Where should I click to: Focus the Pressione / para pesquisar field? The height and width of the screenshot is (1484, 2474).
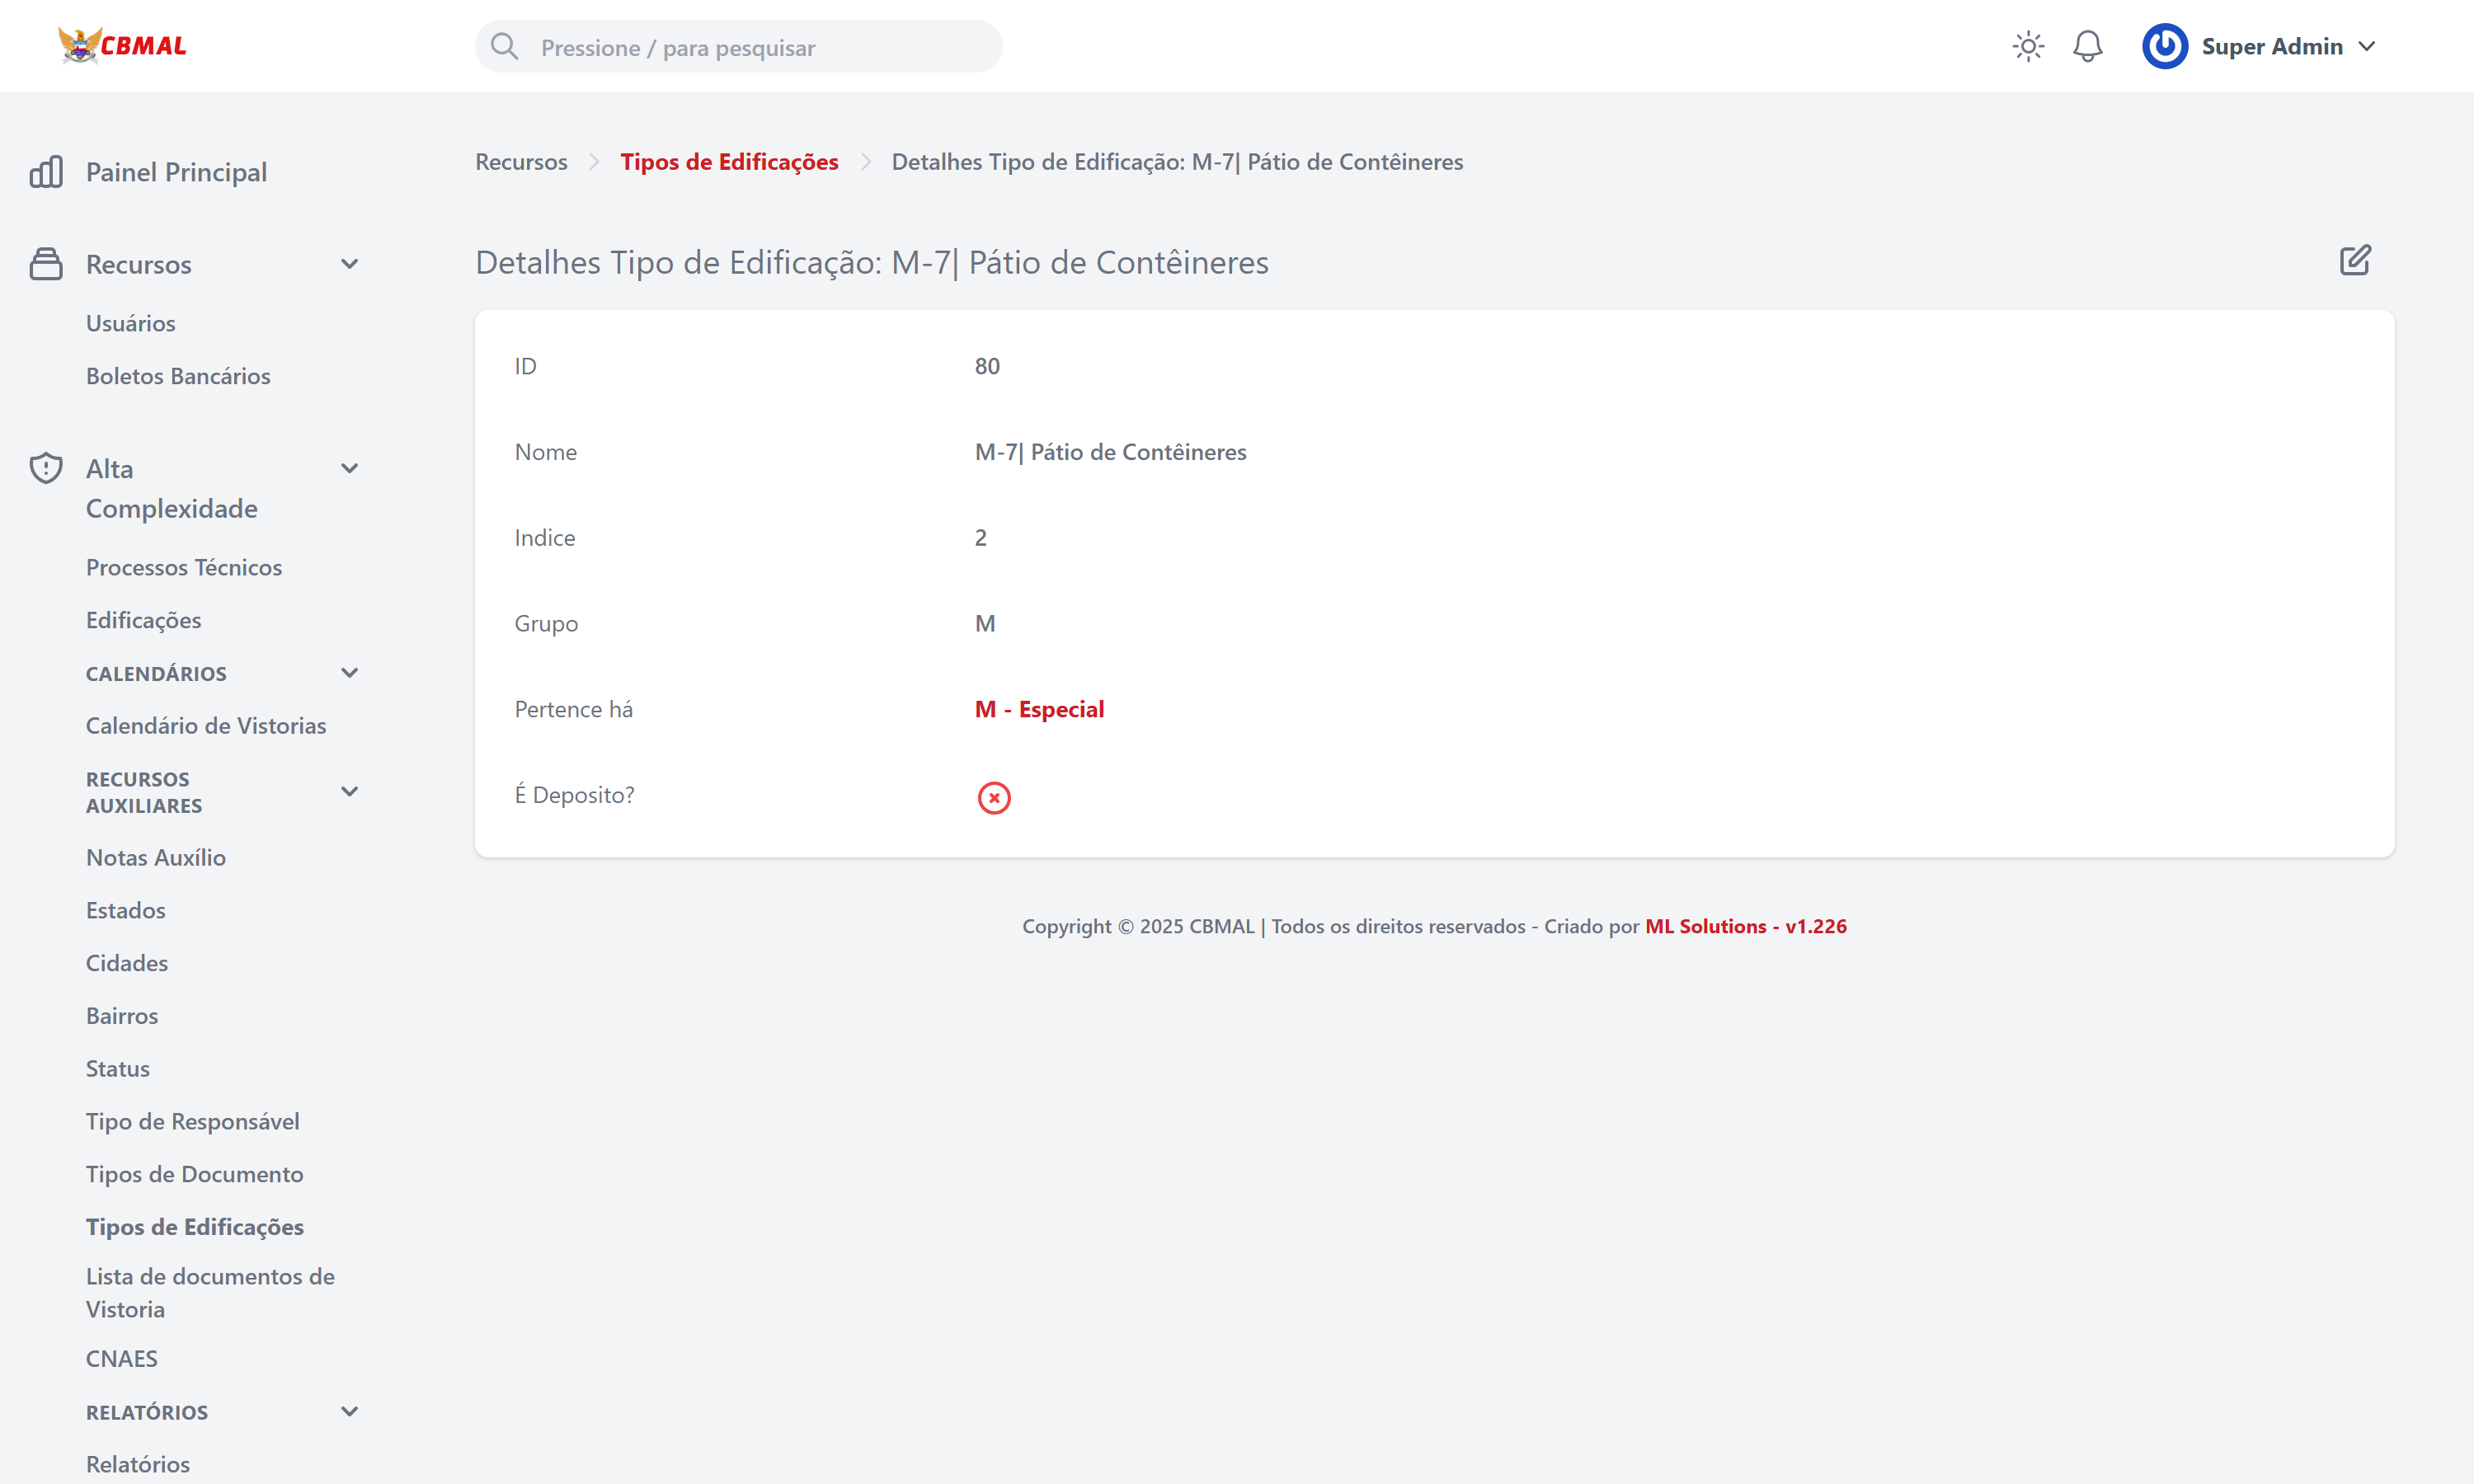coord(760,48)
